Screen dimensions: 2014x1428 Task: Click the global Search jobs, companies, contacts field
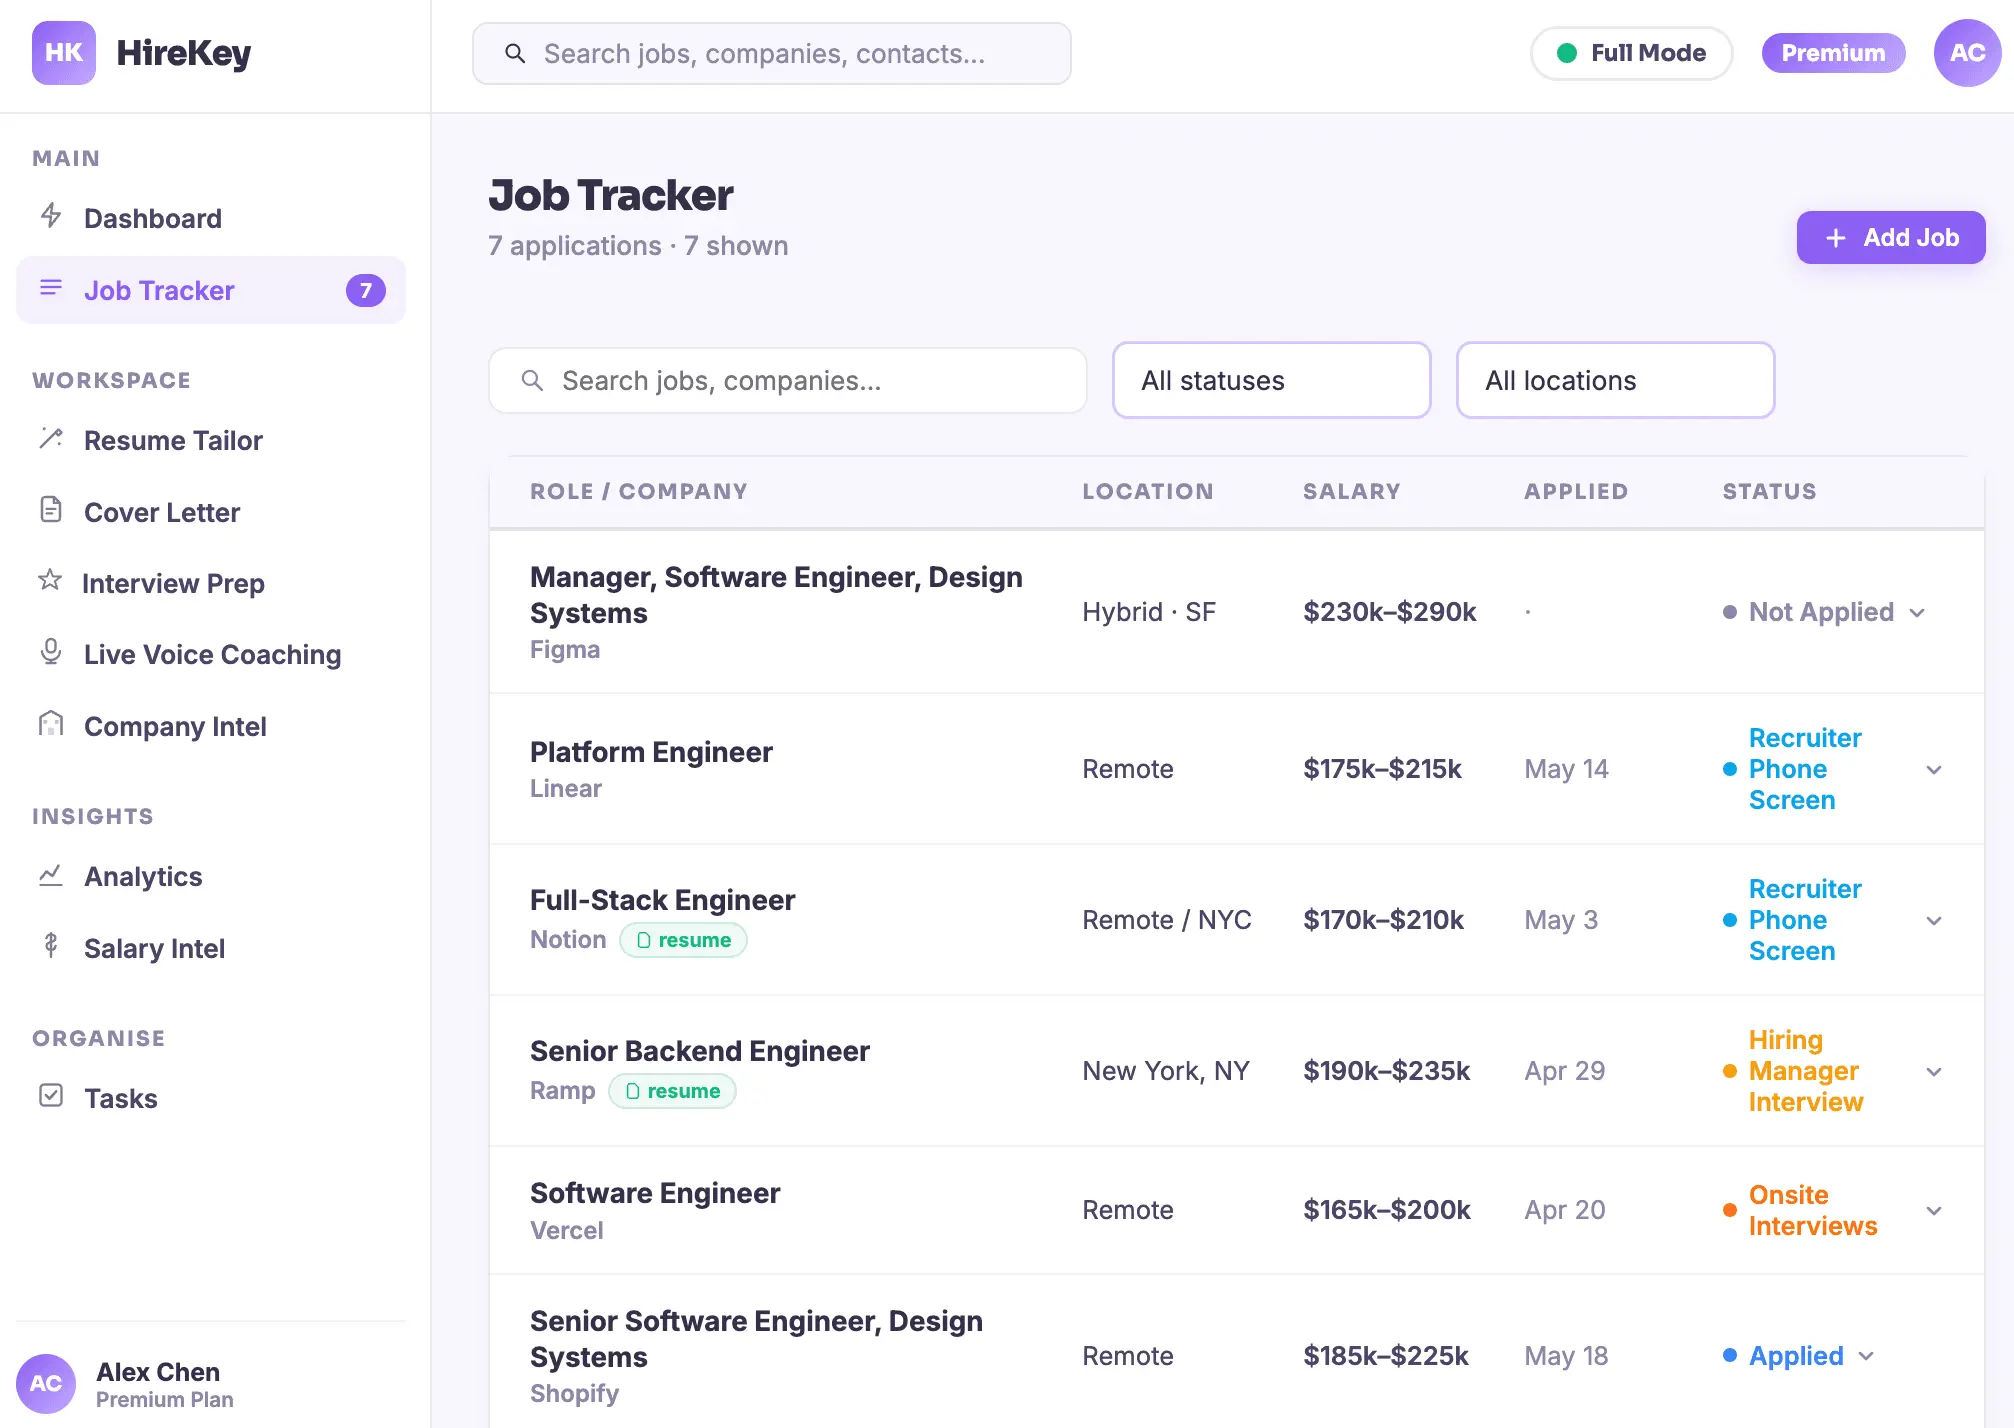coord(771,53)
